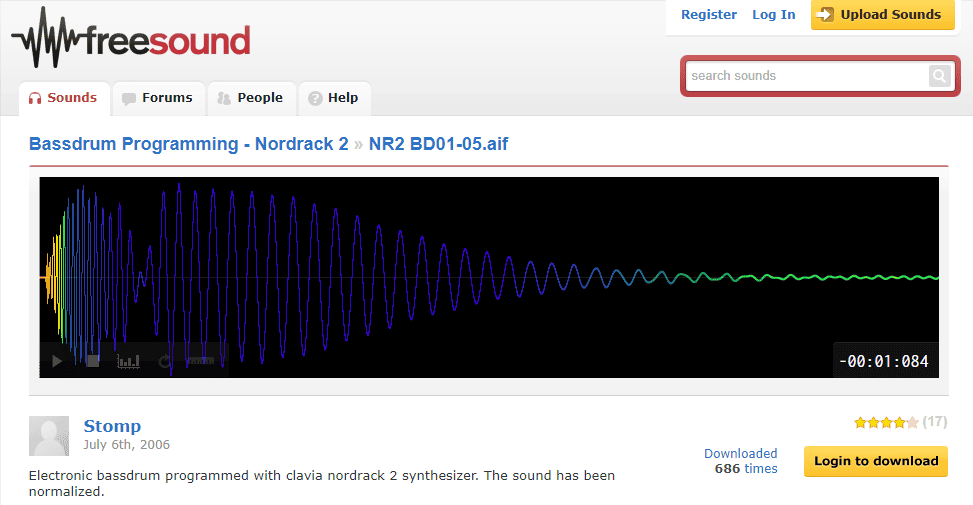Click the Log In link

point(773,14)
